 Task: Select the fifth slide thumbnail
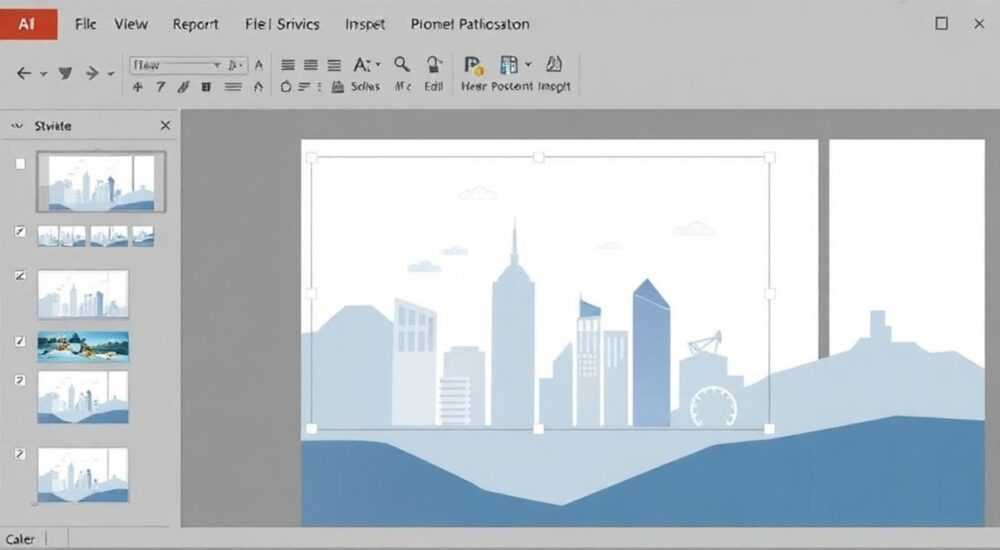pyautogui.click(x=83, y=397)
